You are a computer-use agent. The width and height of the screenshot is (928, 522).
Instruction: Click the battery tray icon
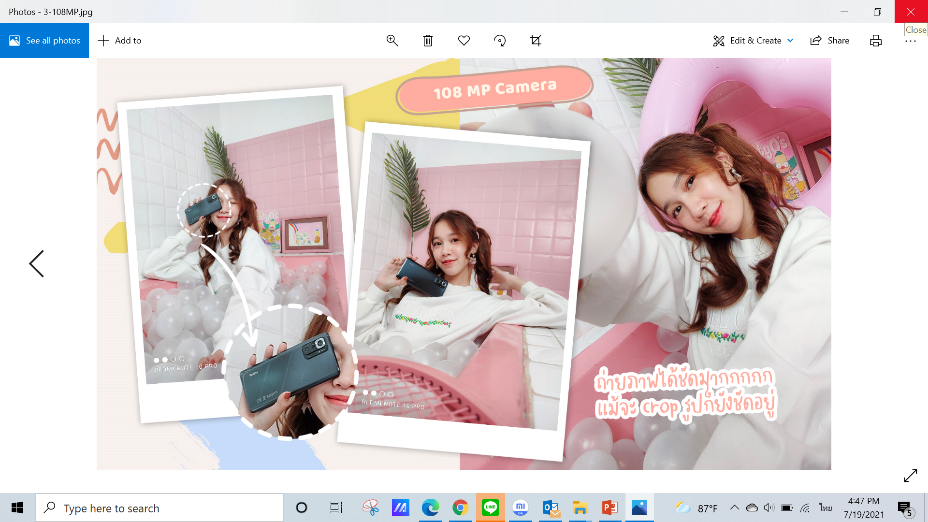[787, 508]
